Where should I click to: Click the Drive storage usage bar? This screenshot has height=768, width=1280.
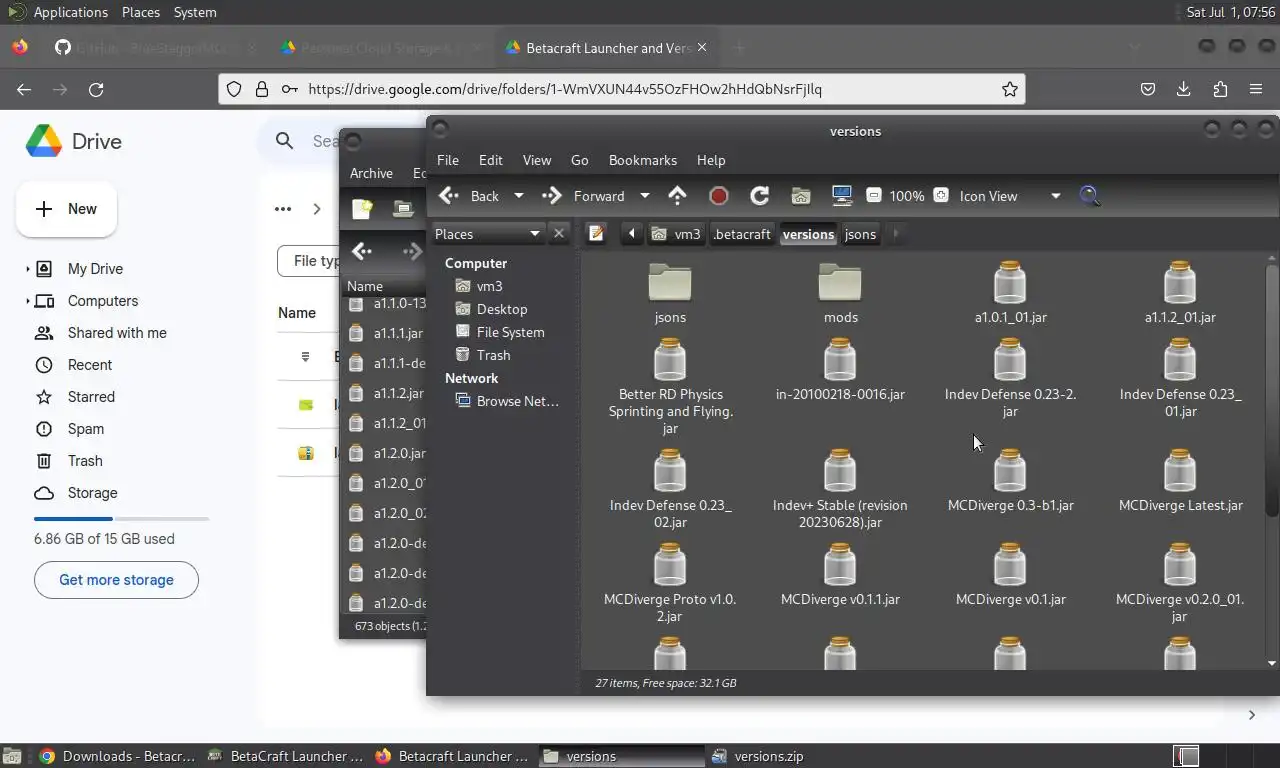pos(121,519)
